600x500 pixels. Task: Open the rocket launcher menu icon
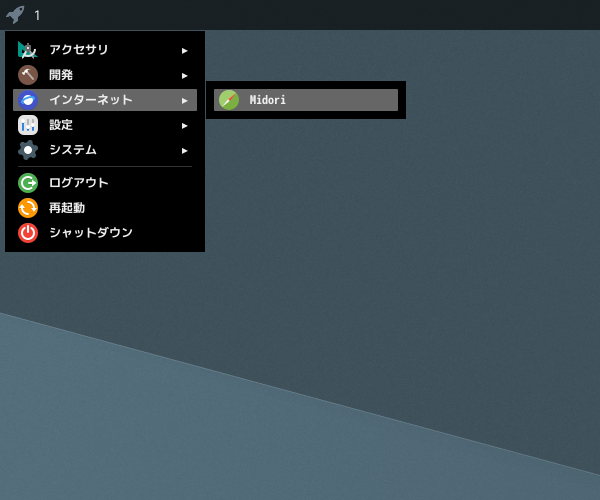pos(15,15)
